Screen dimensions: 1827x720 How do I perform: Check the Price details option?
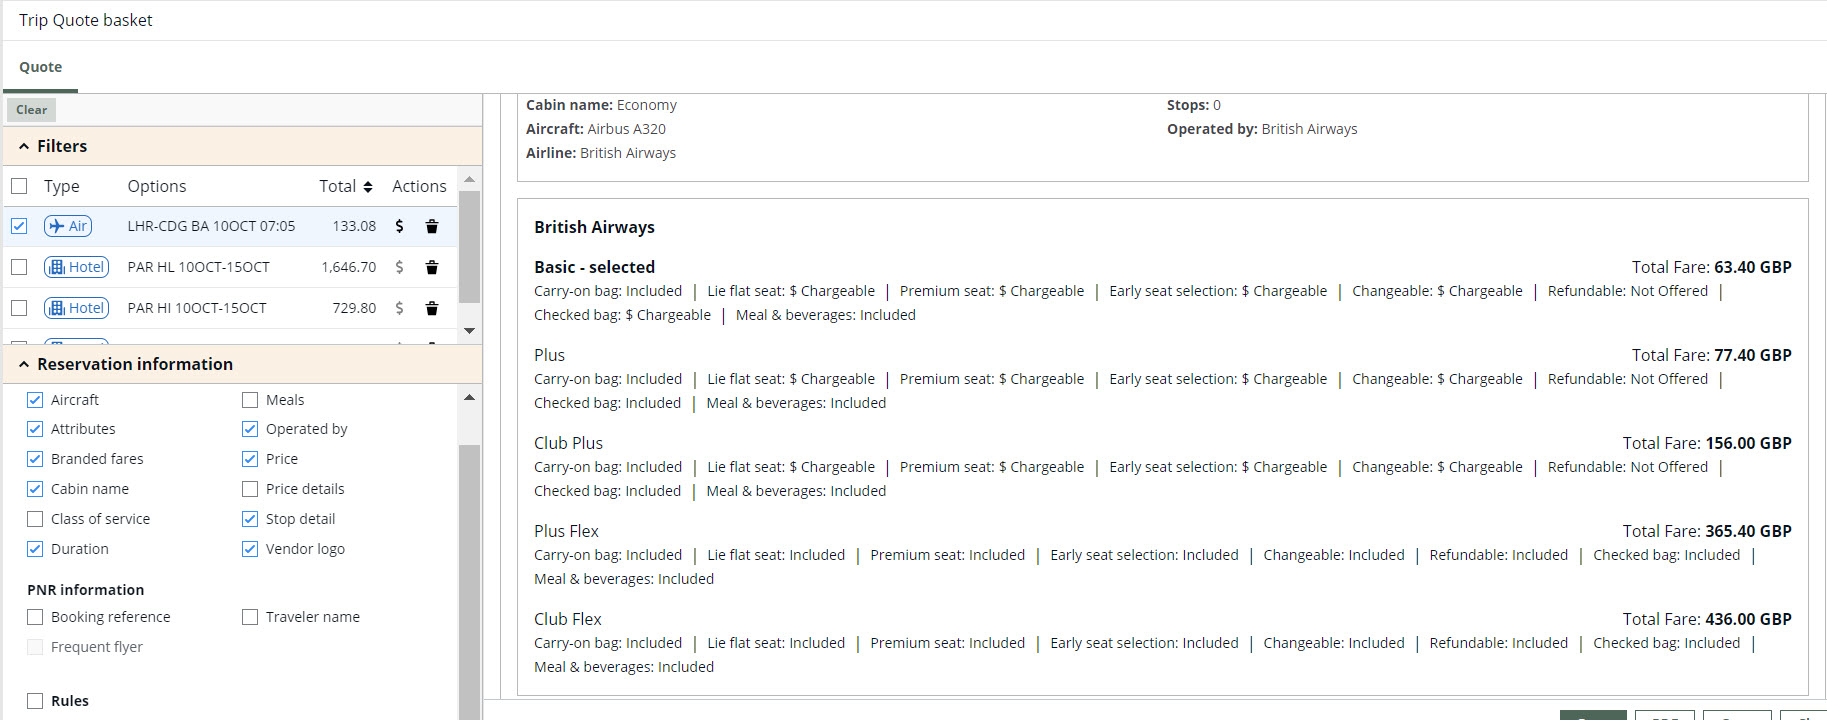(250, 489)
